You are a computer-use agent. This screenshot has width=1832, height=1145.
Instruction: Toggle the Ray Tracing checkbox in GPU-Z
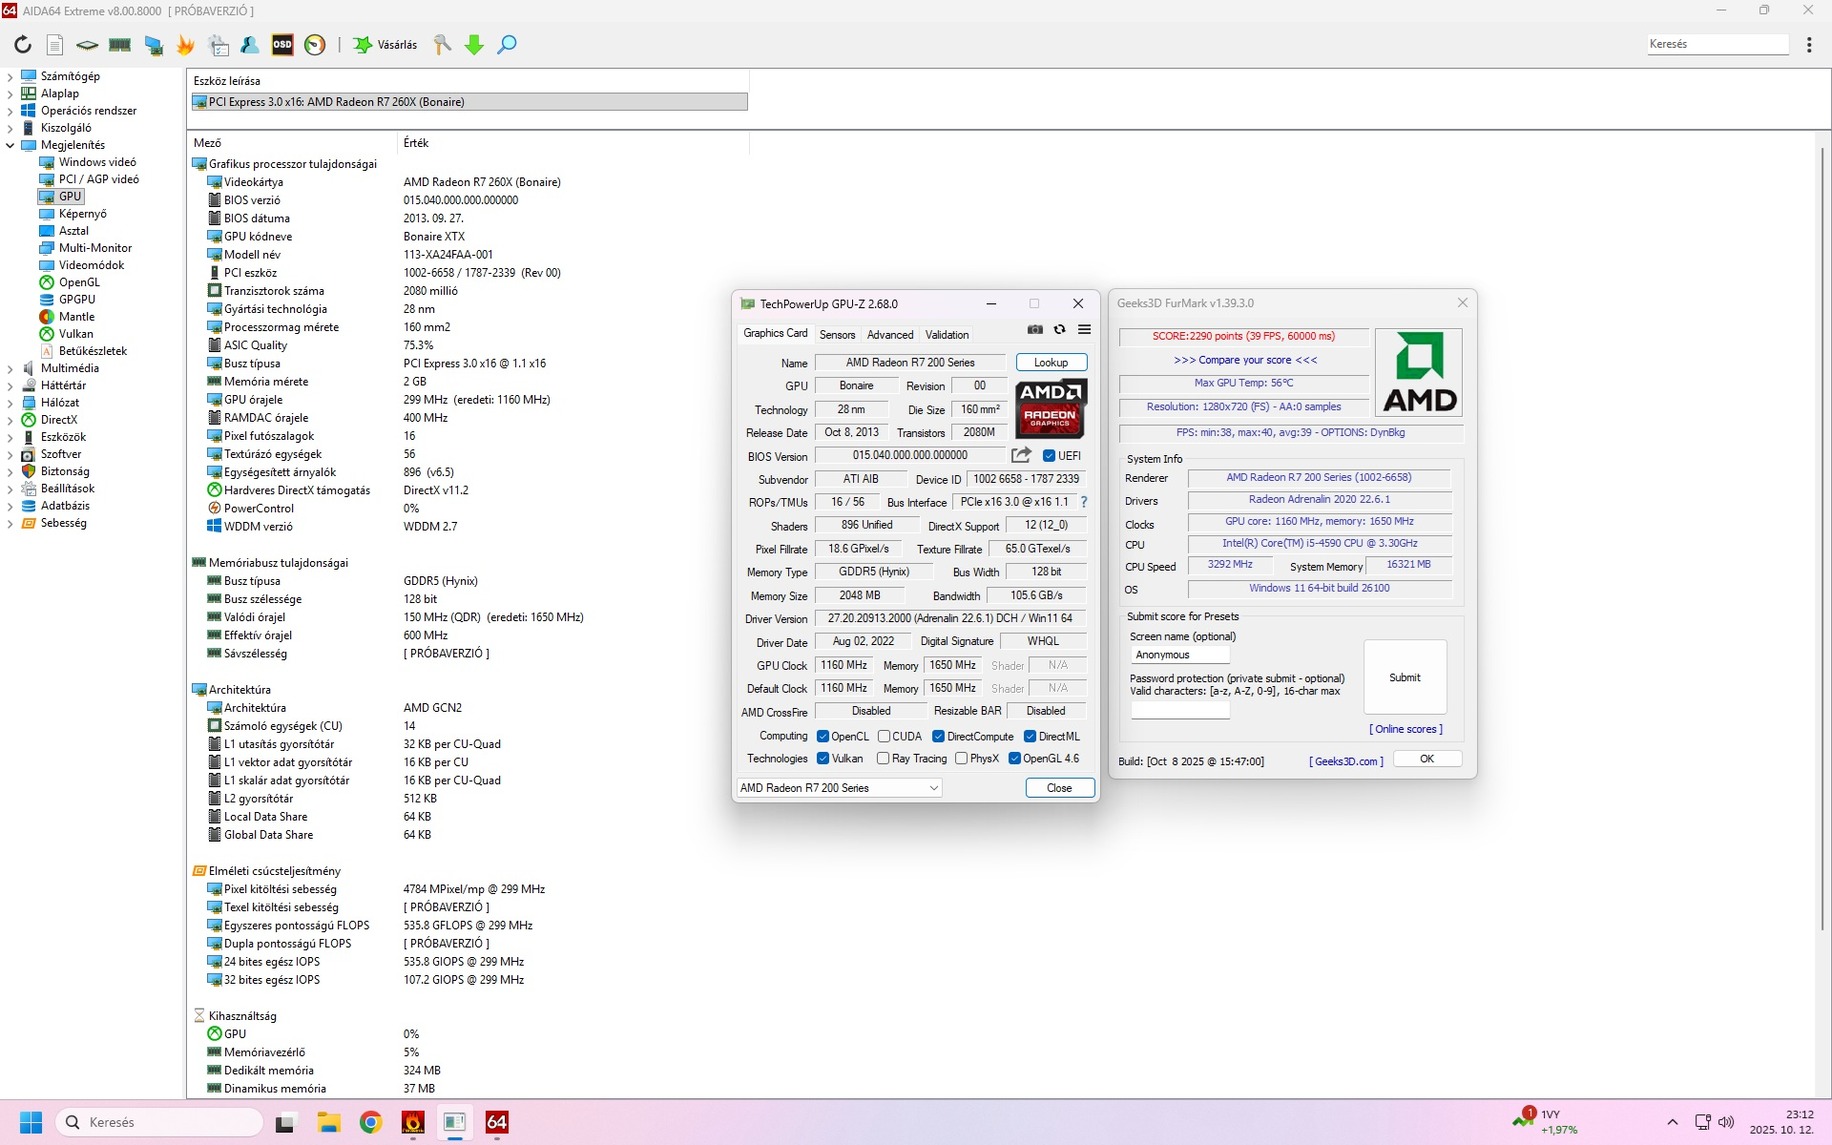pos(883,759)
